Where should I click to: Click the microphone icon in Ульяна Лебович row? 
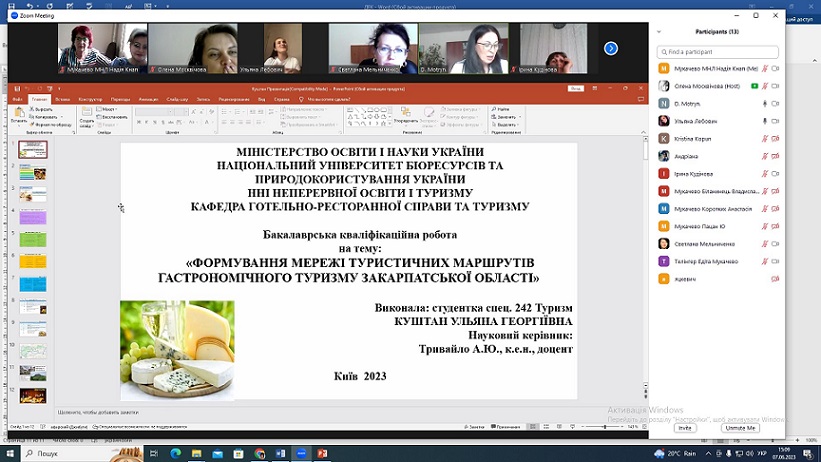[764, 121]
